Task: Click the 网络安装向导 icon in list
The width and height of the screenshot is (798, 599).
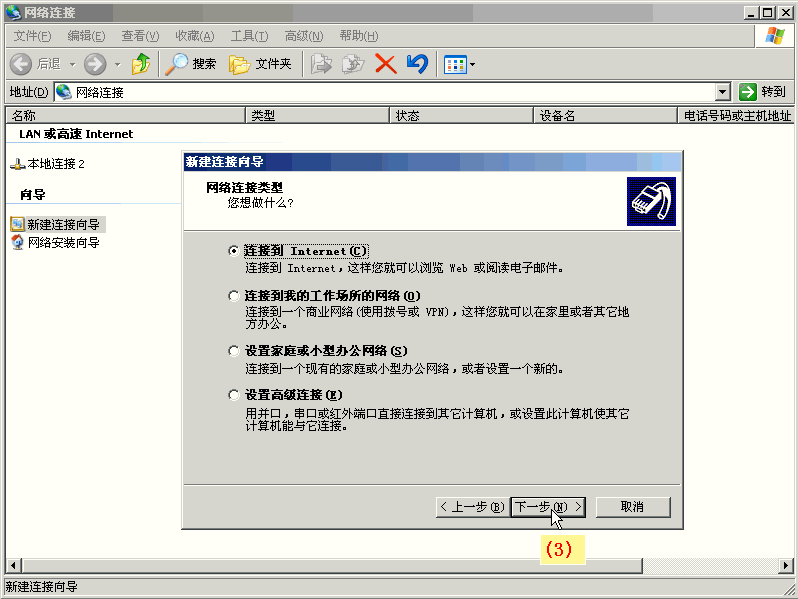Action: coord(17,242)
